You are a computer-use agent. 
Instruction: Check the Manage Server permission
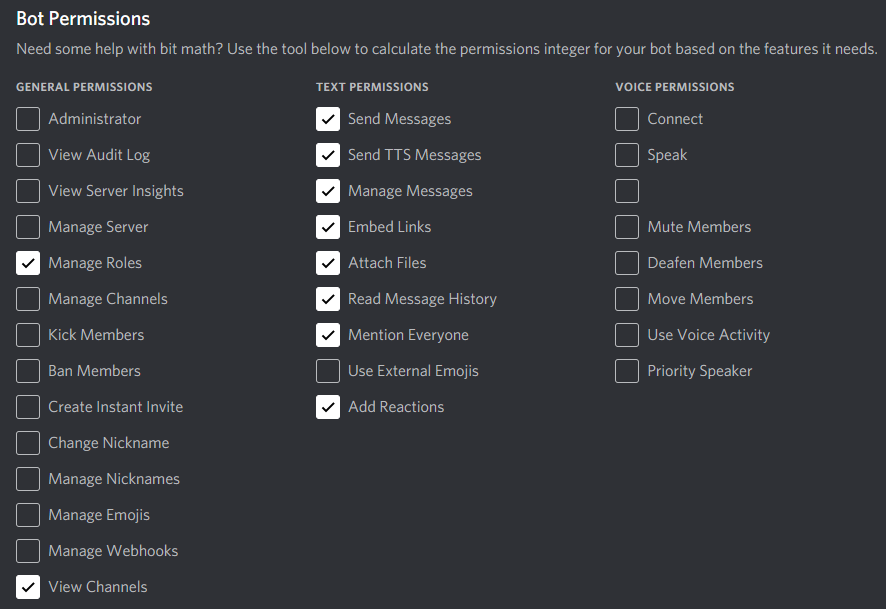[x=27, y=226]
